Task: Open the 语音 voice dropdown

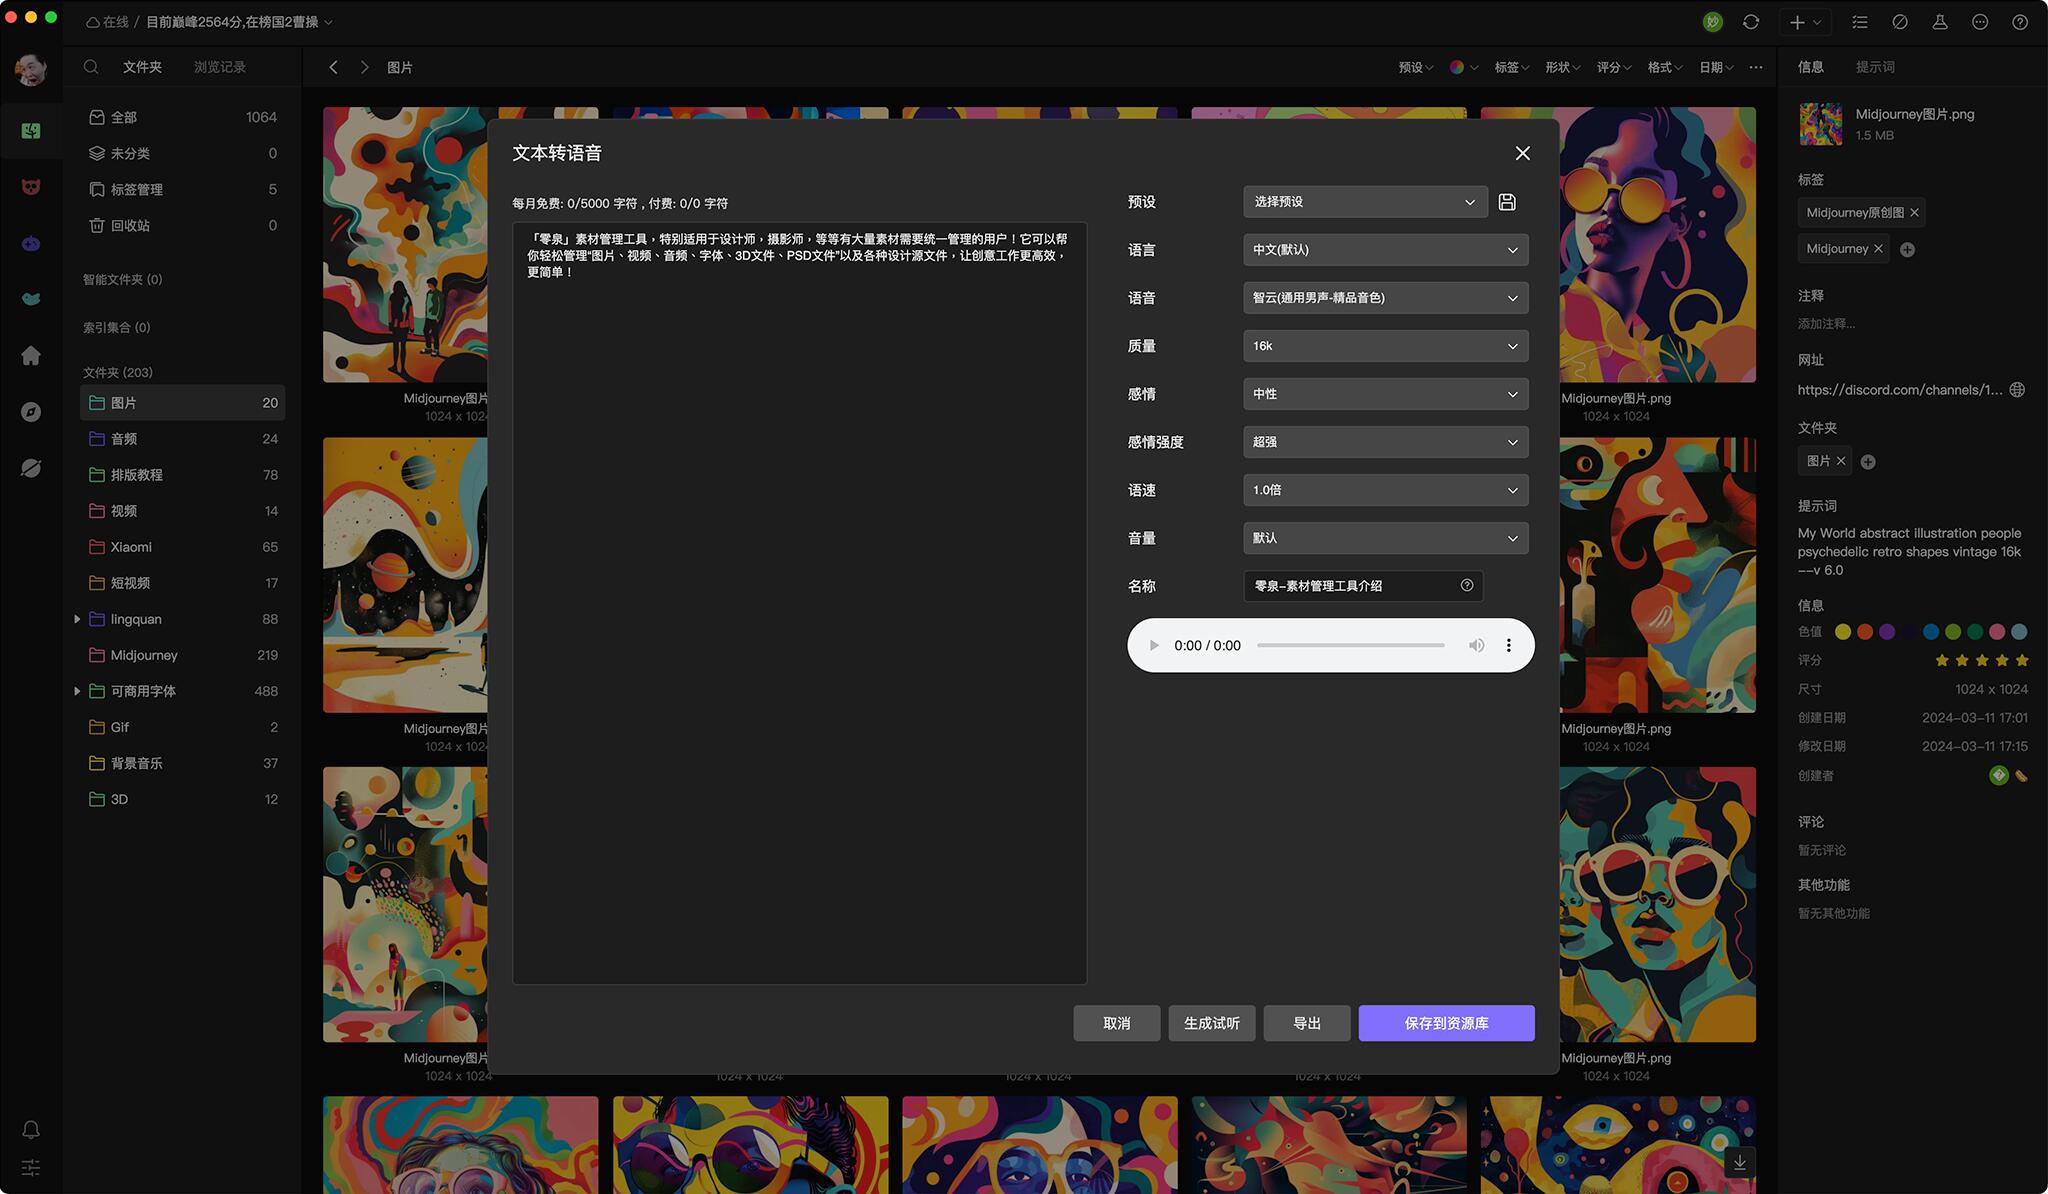Action: 1385,298
